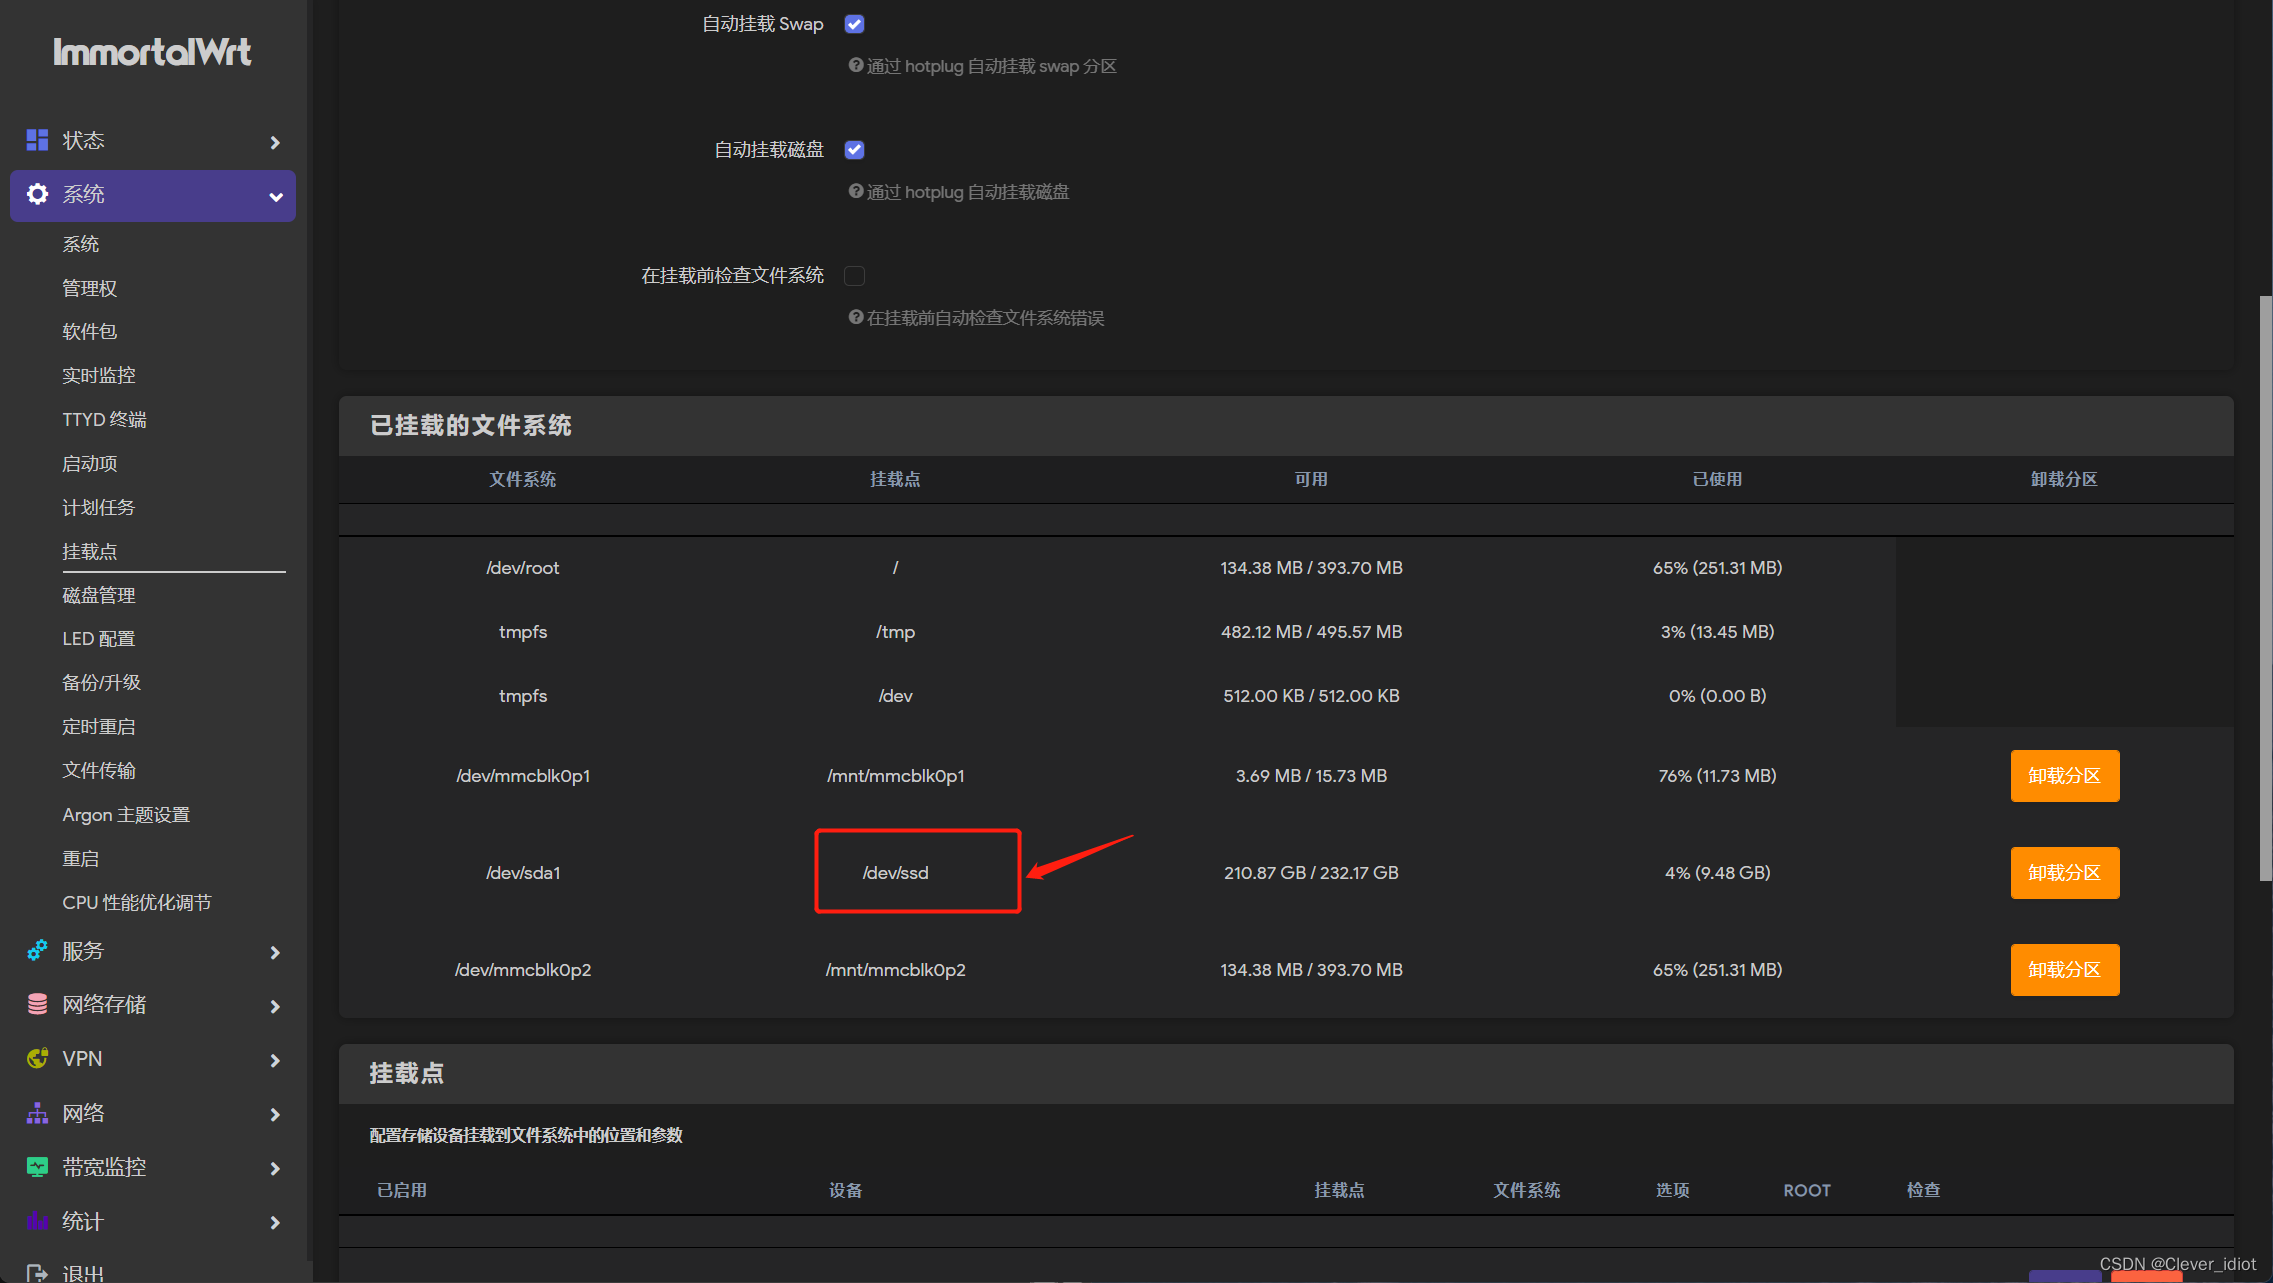The height and width of the screenshot is (1283, 2273).
Task: Open the TTYD 终端 submenu item
Action: pyautogui.click(x=104, y=419)
